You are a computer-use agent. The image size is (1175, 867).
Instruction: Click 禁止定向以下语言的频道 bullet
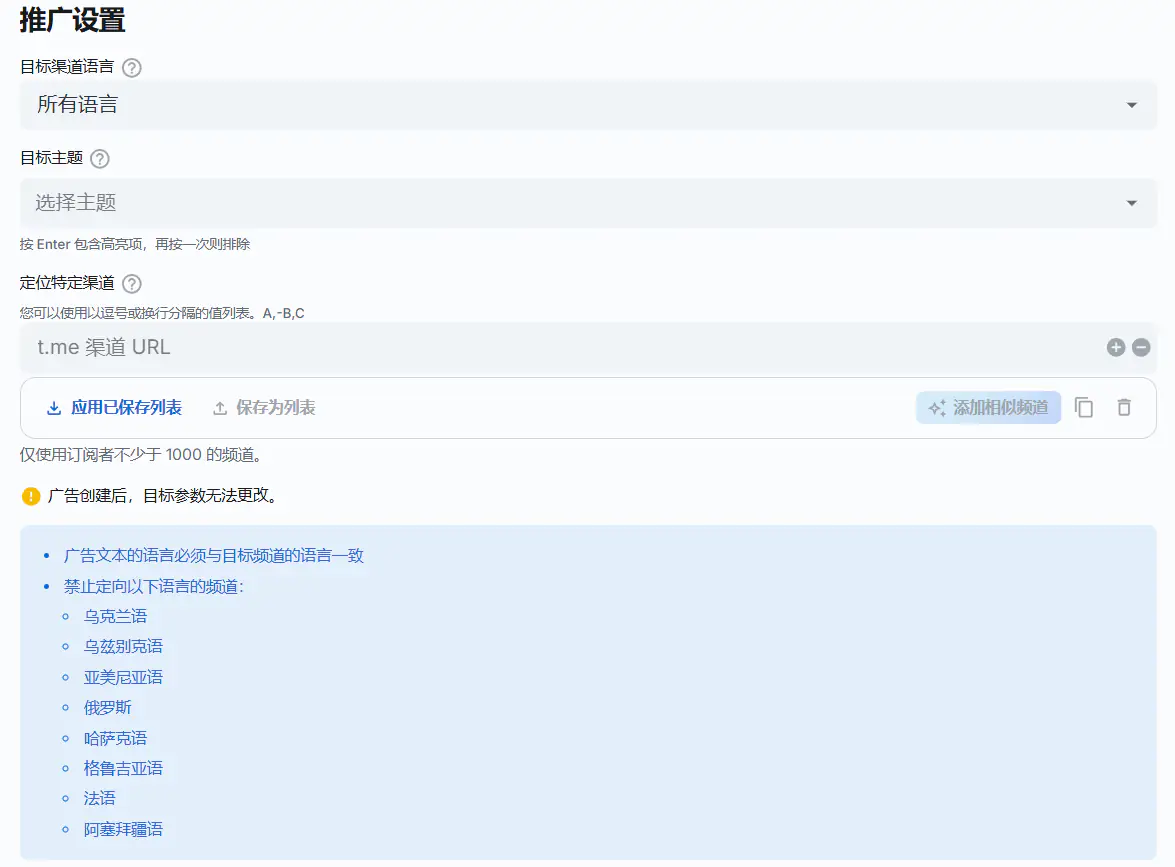154,586
